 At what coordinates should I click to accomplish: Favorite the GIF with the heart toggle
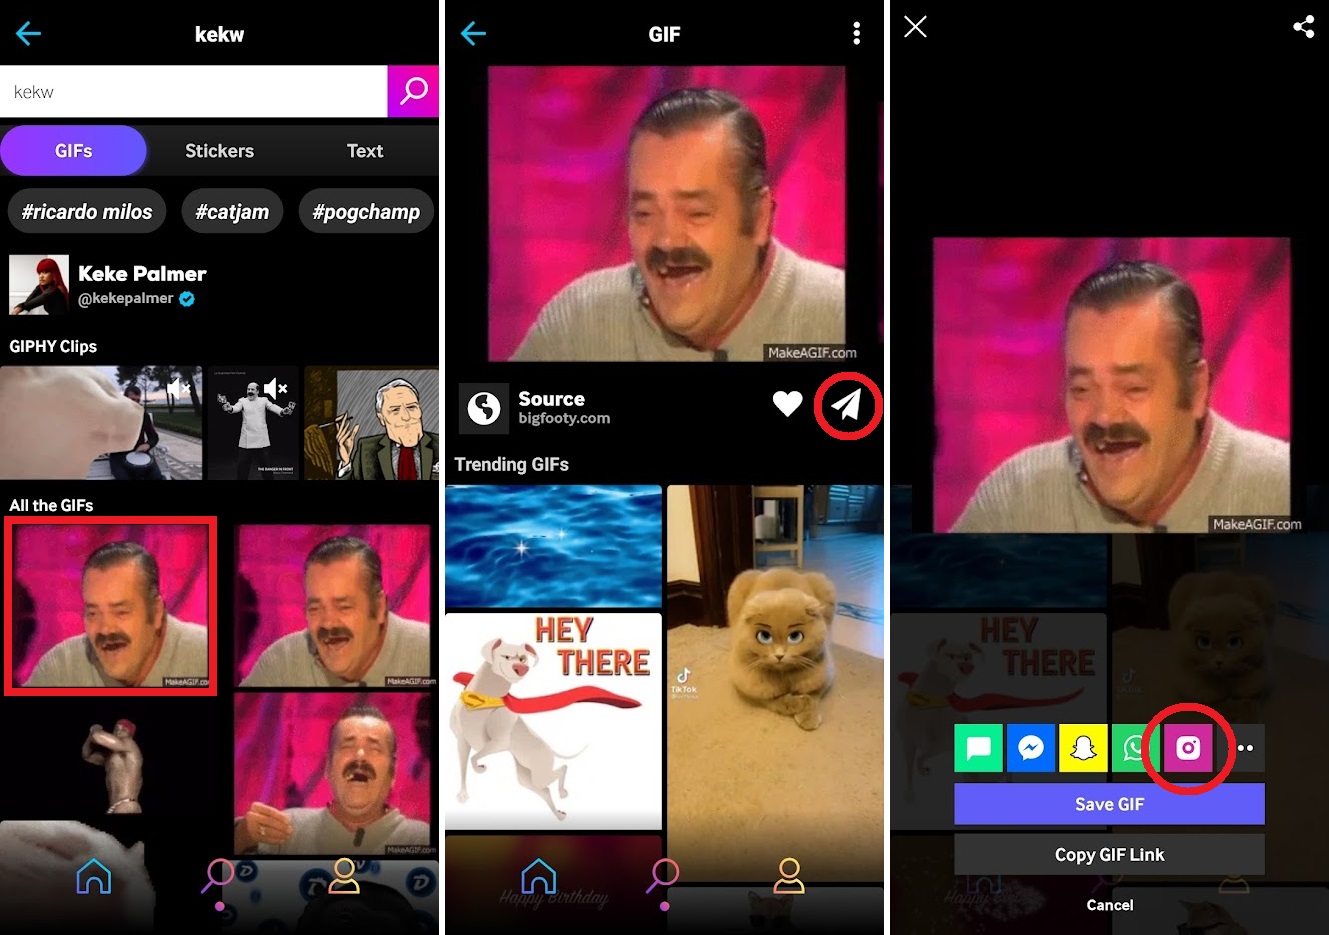click(787, 404)
